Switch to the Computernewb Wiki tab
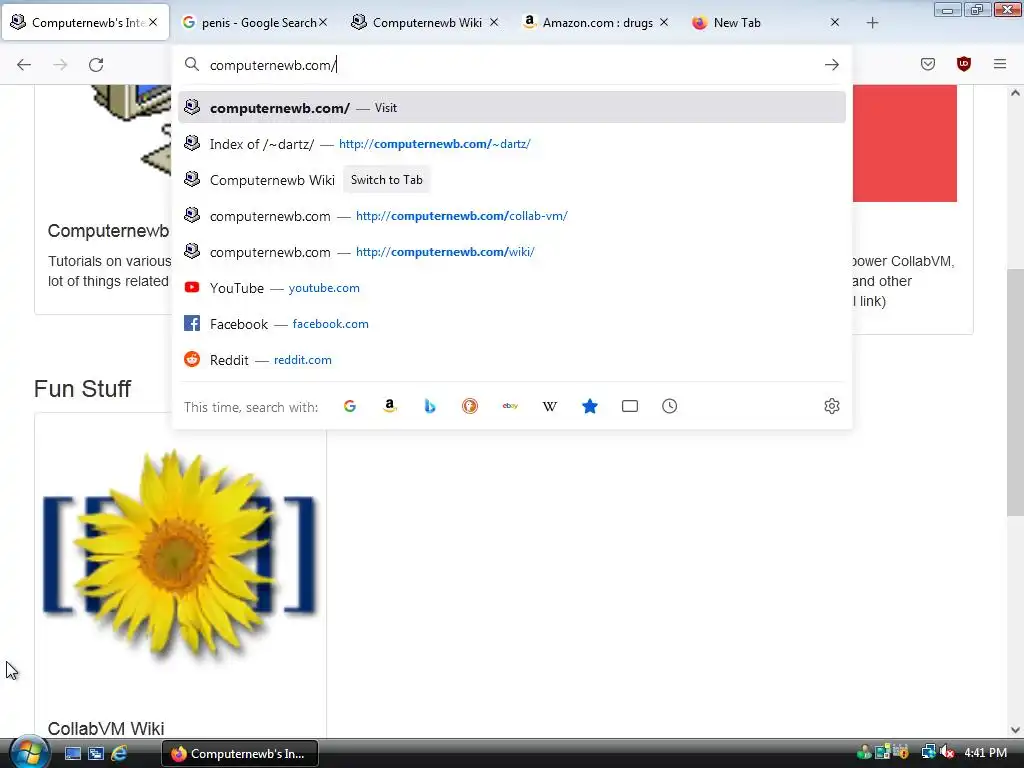 pyautogui.click(x=426, y=22)
